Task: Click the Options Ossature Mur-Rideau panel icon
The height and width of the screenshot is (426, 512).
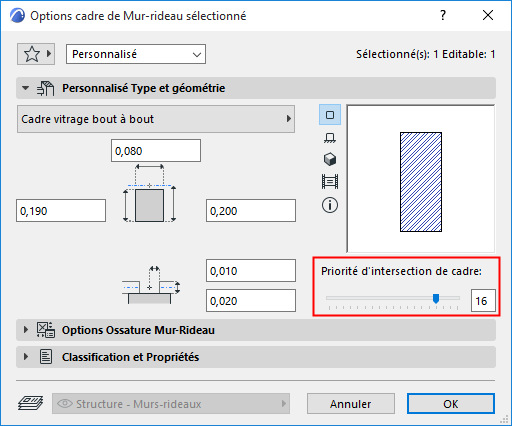Action: pos(46,330)
